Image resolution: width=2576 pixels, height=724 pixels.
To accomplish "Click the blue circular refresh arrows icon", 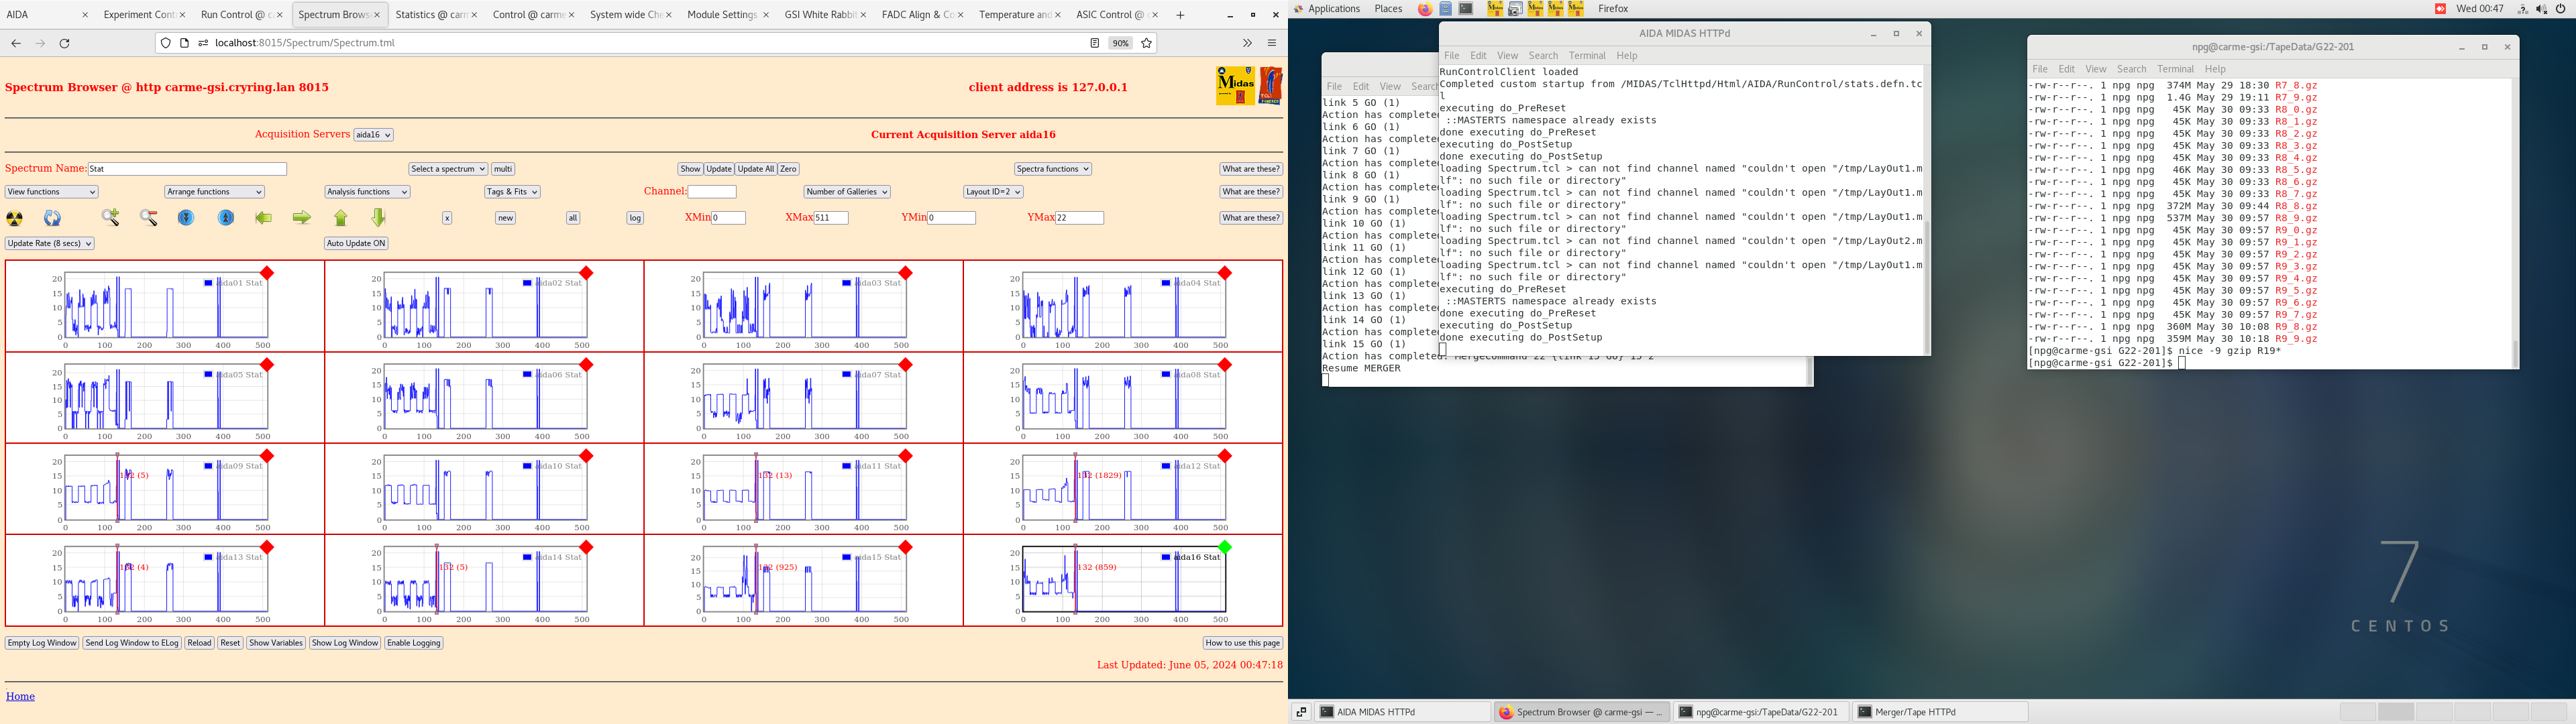I will point(53,218).
